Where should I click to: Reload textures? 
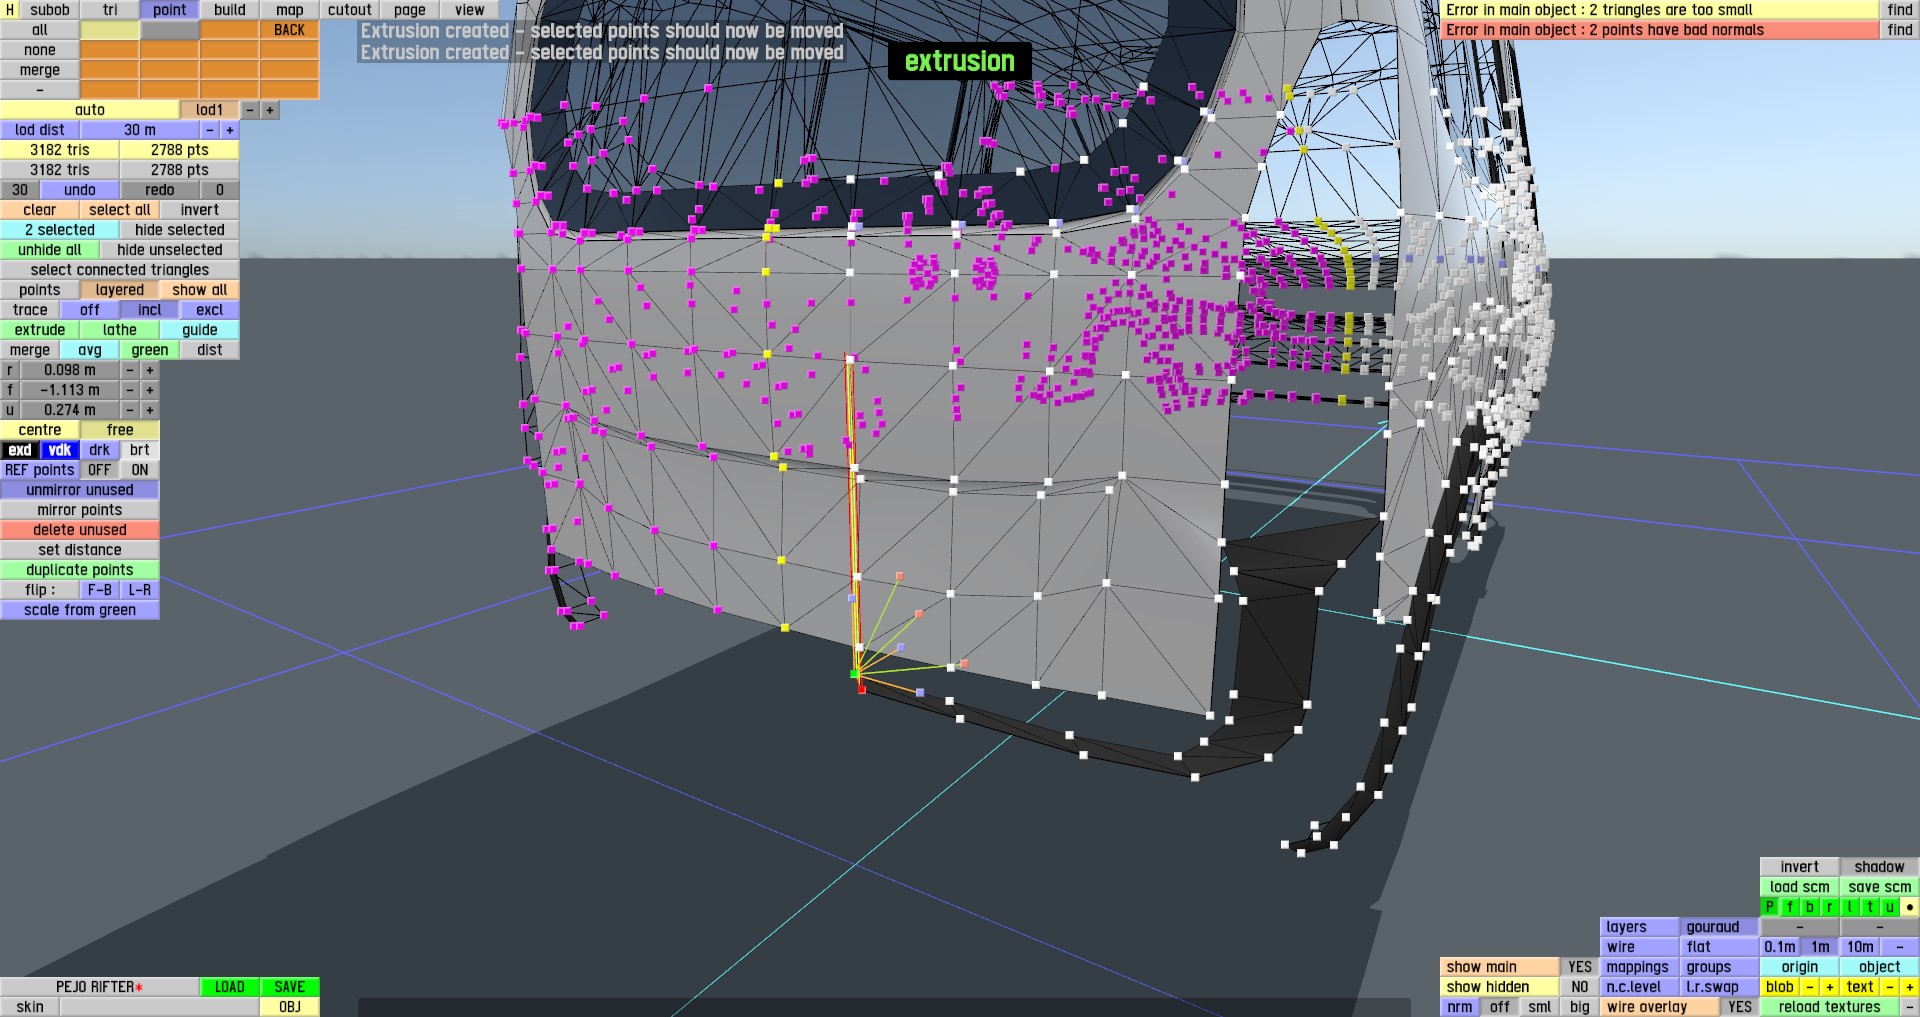[1830, 1007]
